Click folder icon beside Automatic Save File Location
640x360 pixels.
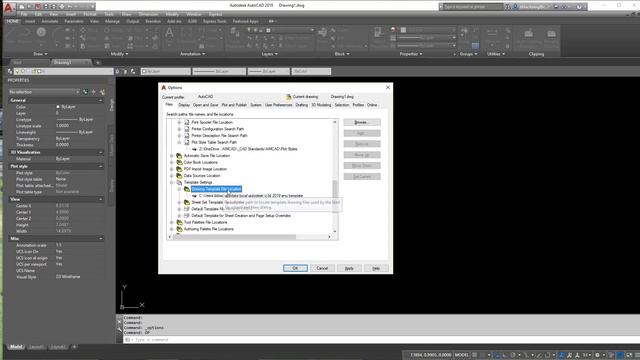click(179, 156)
